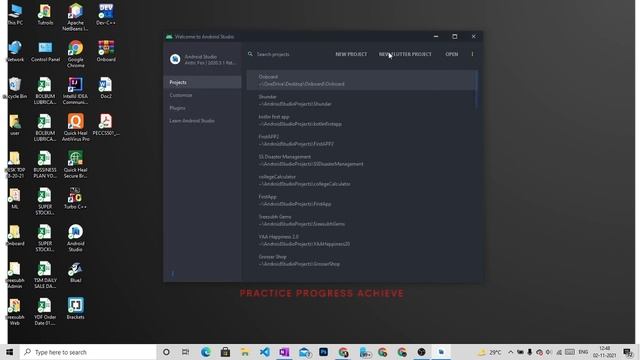
Task: Select the ML folder desktop icon
Action: click(15, 198)
